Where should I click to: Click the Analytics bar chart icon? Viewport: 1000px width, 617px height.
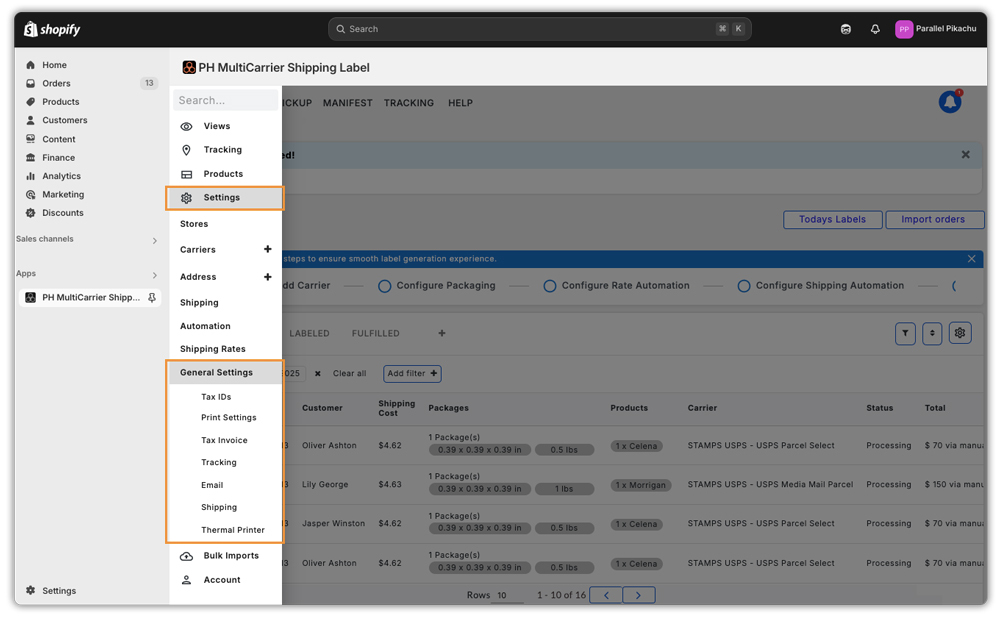[x=30, y=176]
